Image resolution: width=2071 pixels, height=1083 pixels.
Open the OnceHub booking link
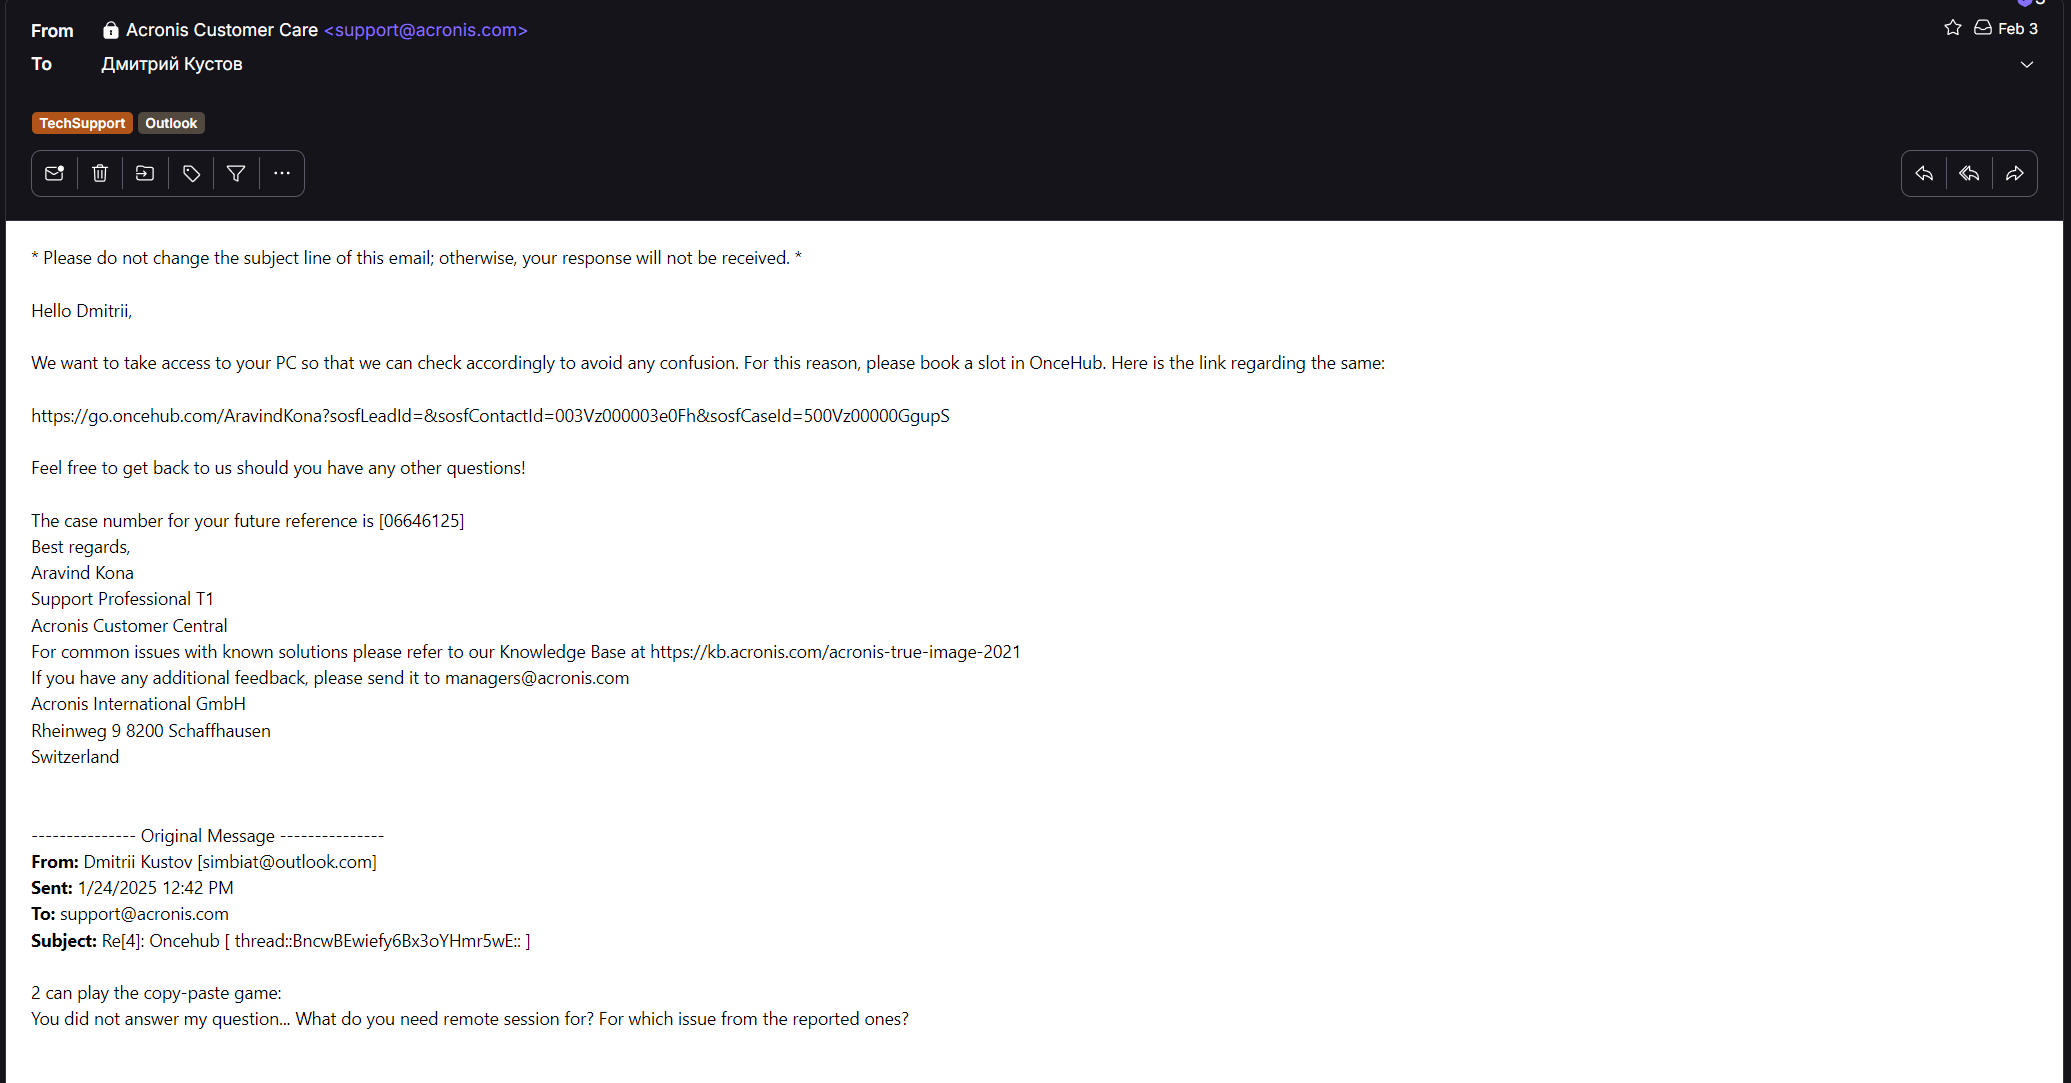pos(490,416)
